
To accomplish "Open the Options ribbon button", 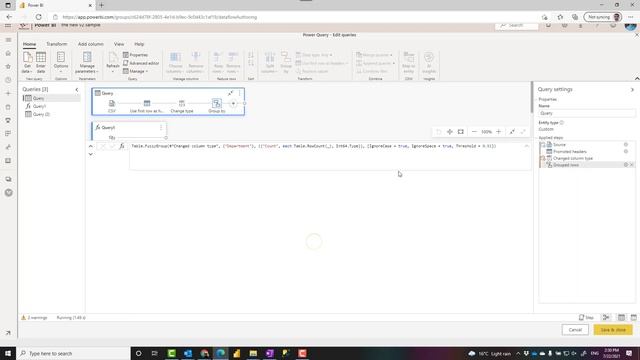I will 61,62.
